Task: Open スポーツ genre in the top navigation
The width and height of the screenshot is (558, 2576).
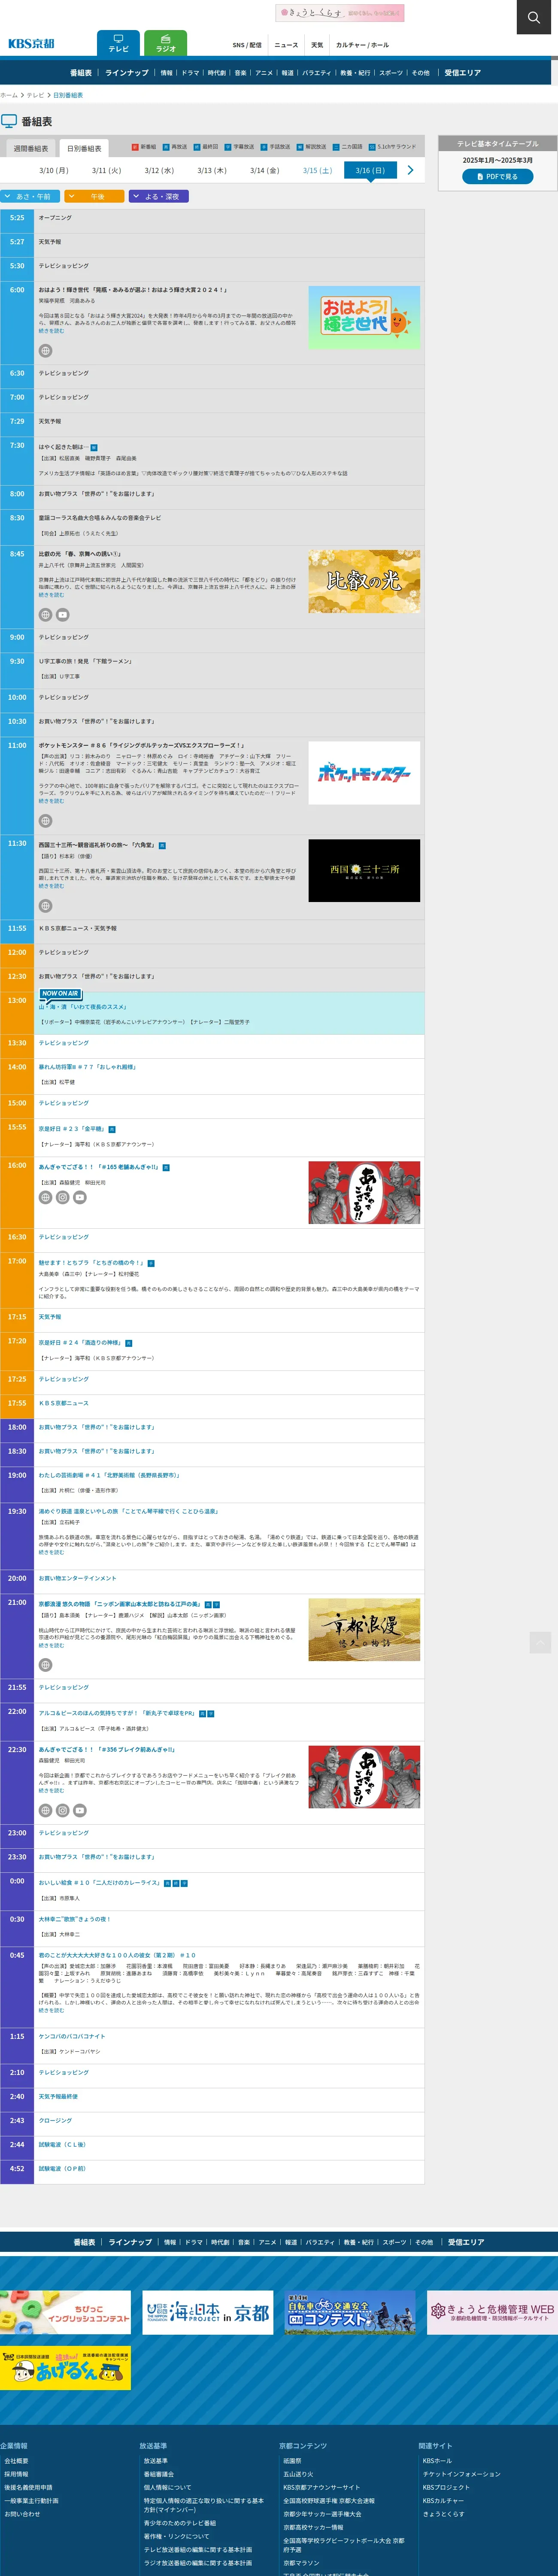Action: [x=391, y=73]
